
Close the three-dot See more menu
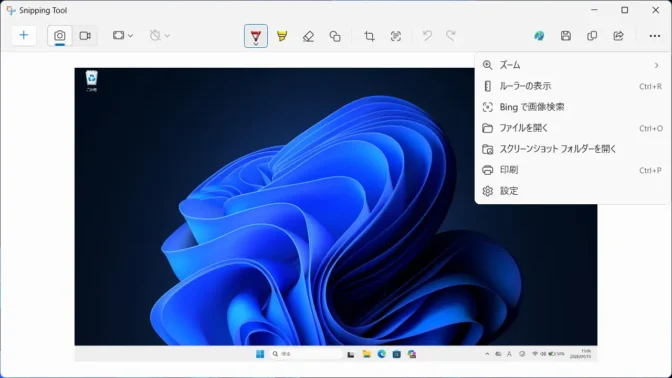tap(654, 36)
